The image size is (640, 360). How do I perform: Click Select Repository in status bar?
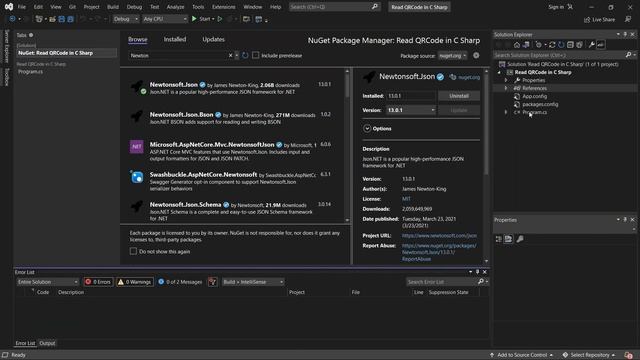[588, 355]
